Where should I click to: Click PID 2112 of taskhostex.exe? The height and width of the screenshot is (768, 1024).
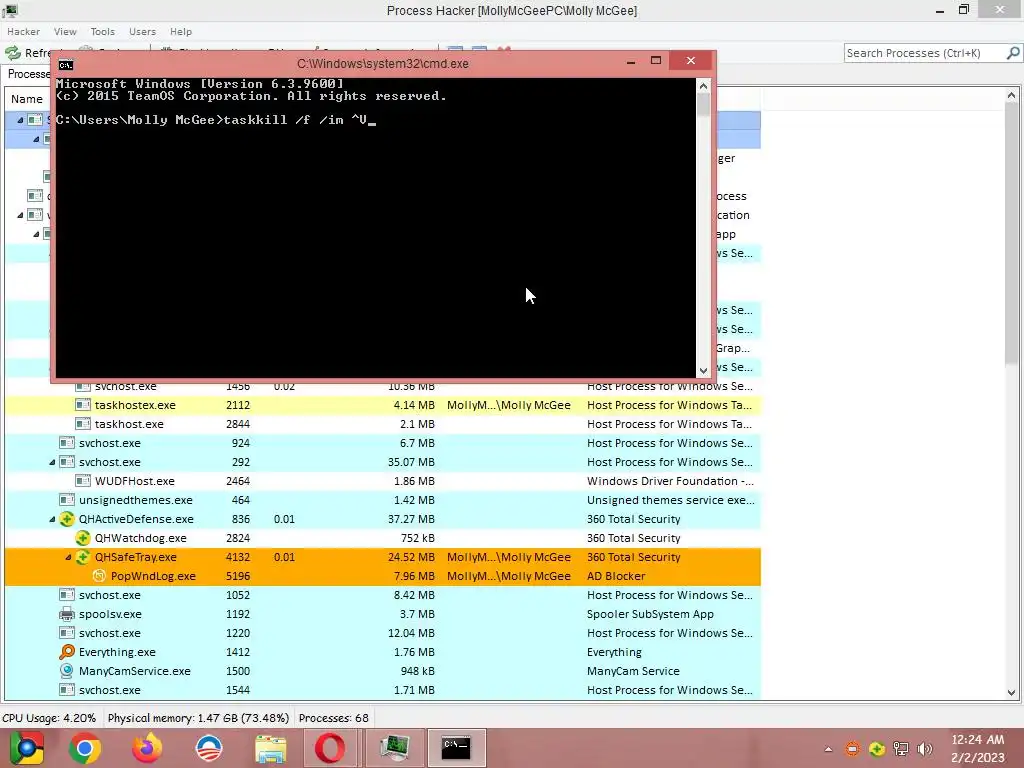point(238,405)
